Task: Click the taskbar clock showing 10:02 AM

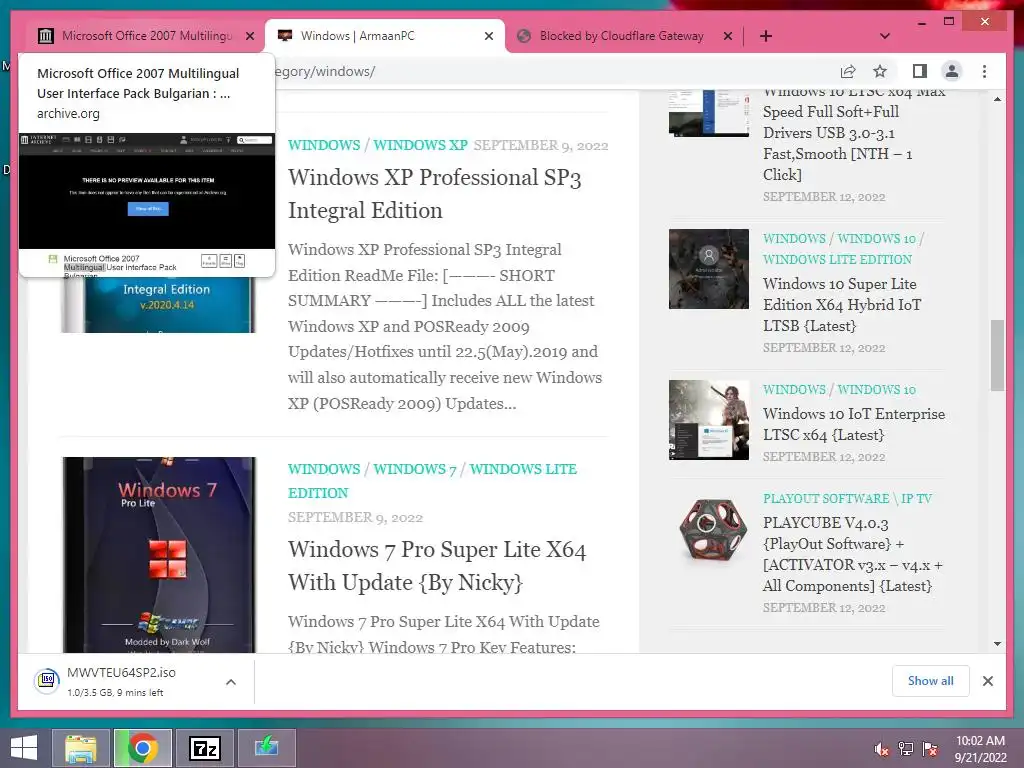Action: [980, 749]
